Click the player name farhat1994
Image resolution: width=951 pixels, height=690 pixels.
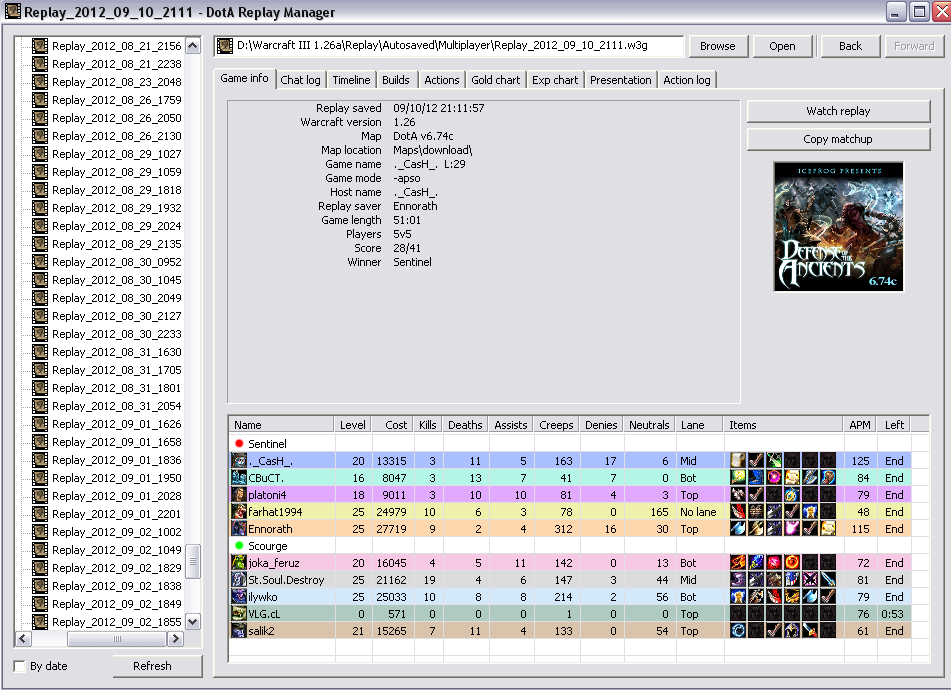click(275, 512)
